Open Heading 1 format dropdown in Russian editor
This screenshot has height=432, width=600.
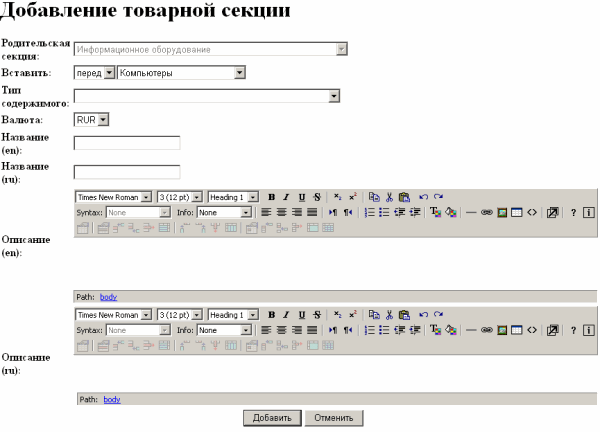click(253, 314)
